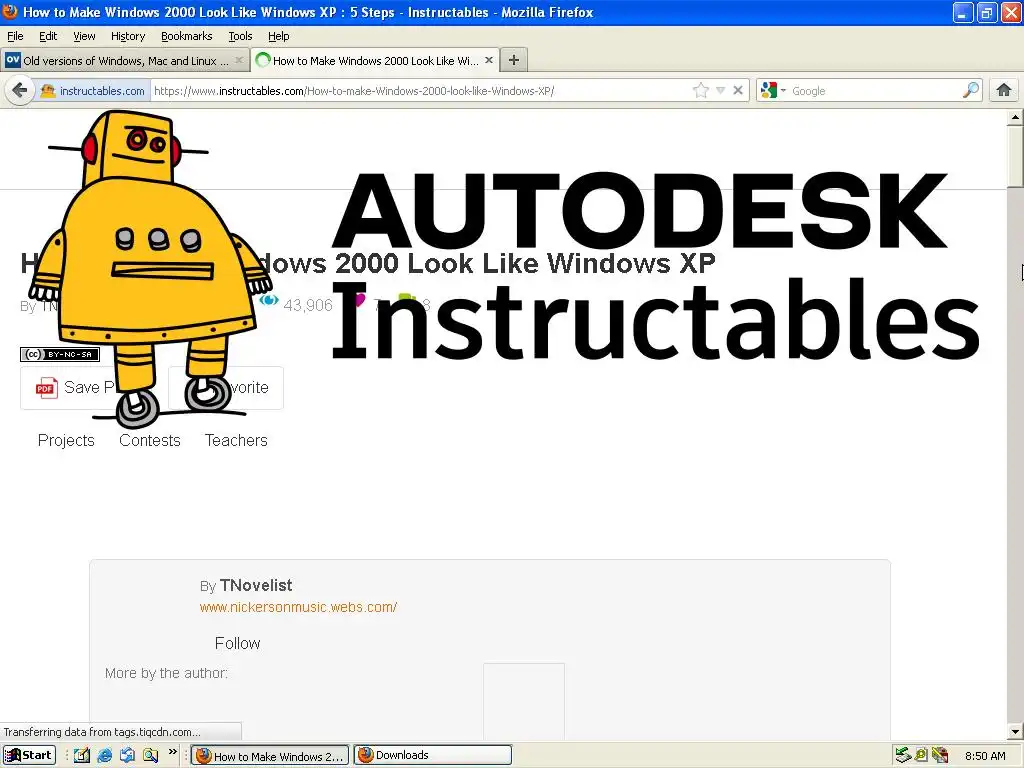The width and height of the screenshot is (1024, 768).
Task: Switch to Downloads window in taskbar
Action: tap(433, 755)
